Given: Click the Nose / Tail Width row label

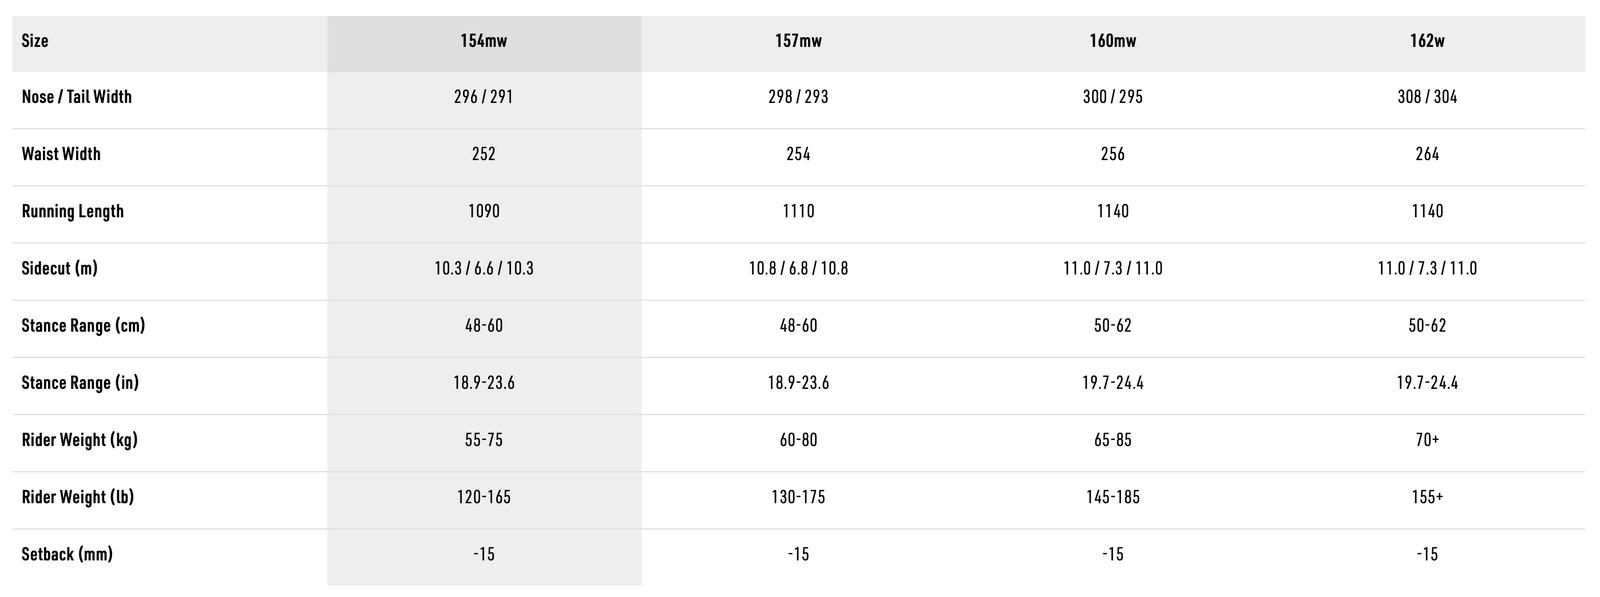Looking at the screenshot, I should [77, 97].
